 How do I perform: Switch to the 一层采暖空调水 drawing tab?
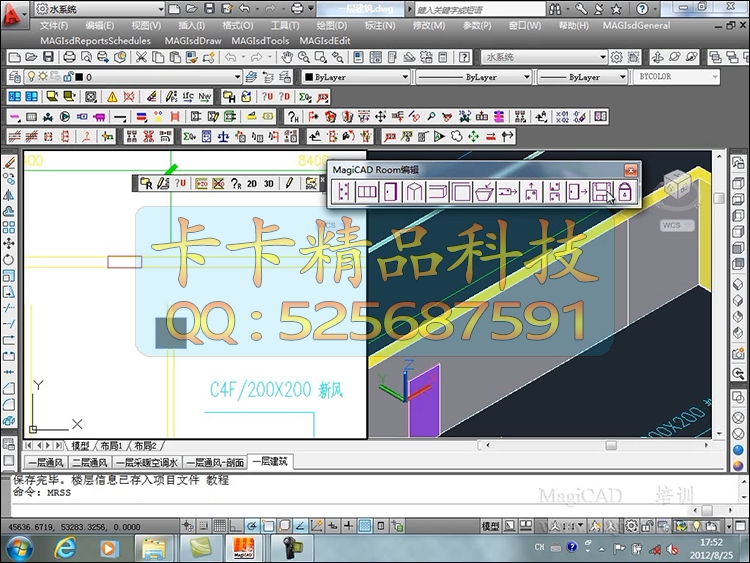pyautogui.click(x=147, y=463)
